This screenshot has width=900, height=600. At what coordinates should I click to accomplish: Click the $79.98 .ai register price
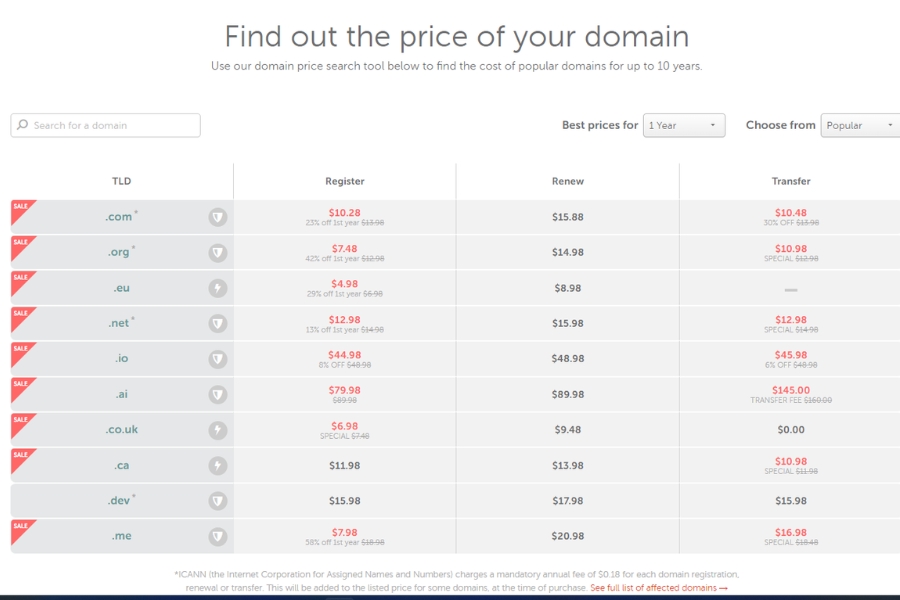[x=344, y=390]
